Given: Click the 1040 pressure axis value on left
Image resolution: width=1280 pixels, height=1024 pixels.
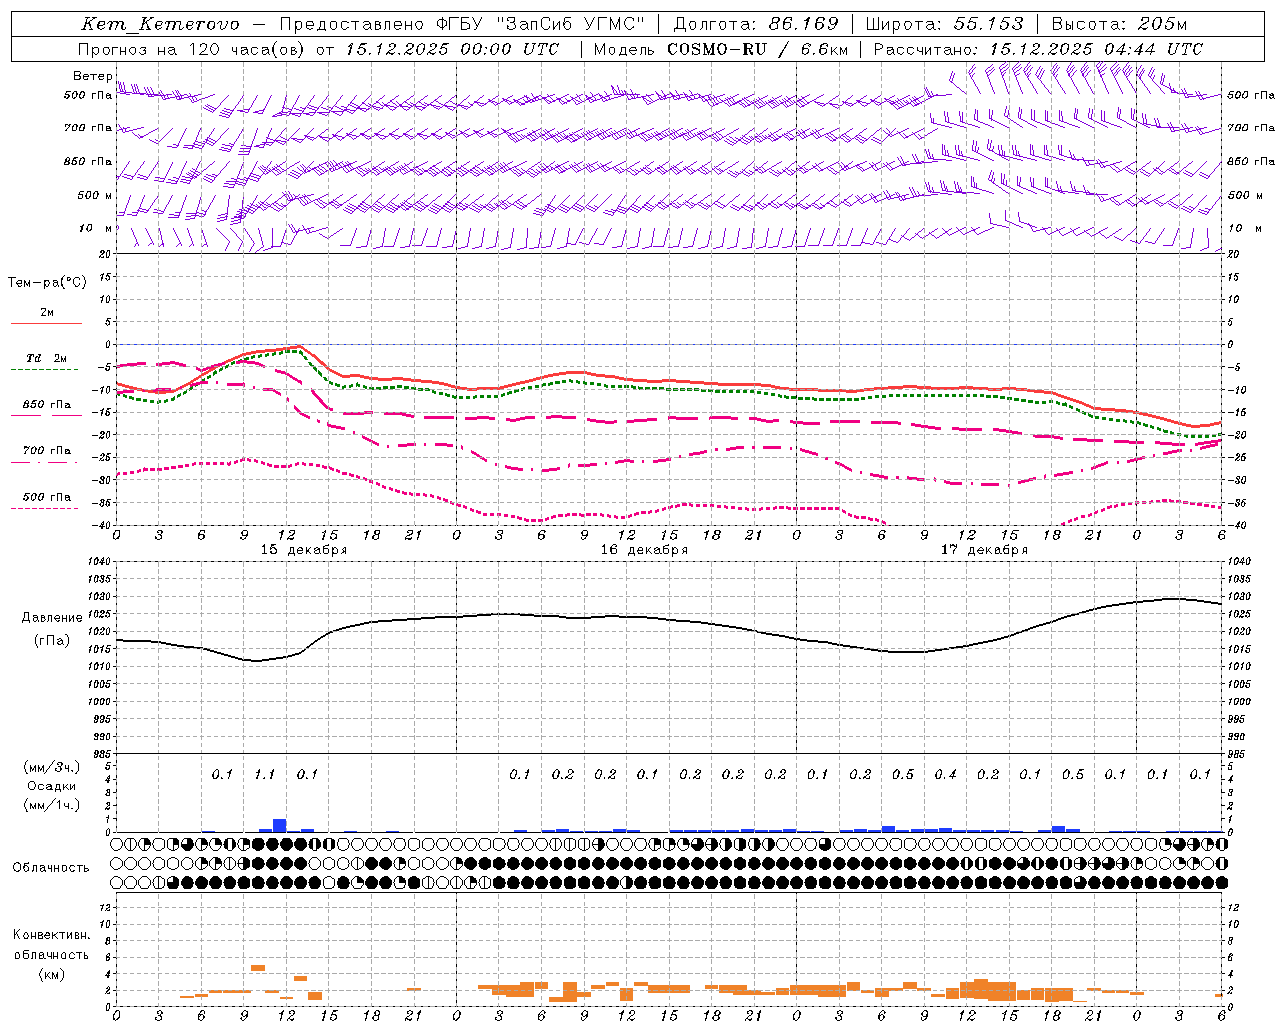Looking at the screenshot, I should coord(97,562).
